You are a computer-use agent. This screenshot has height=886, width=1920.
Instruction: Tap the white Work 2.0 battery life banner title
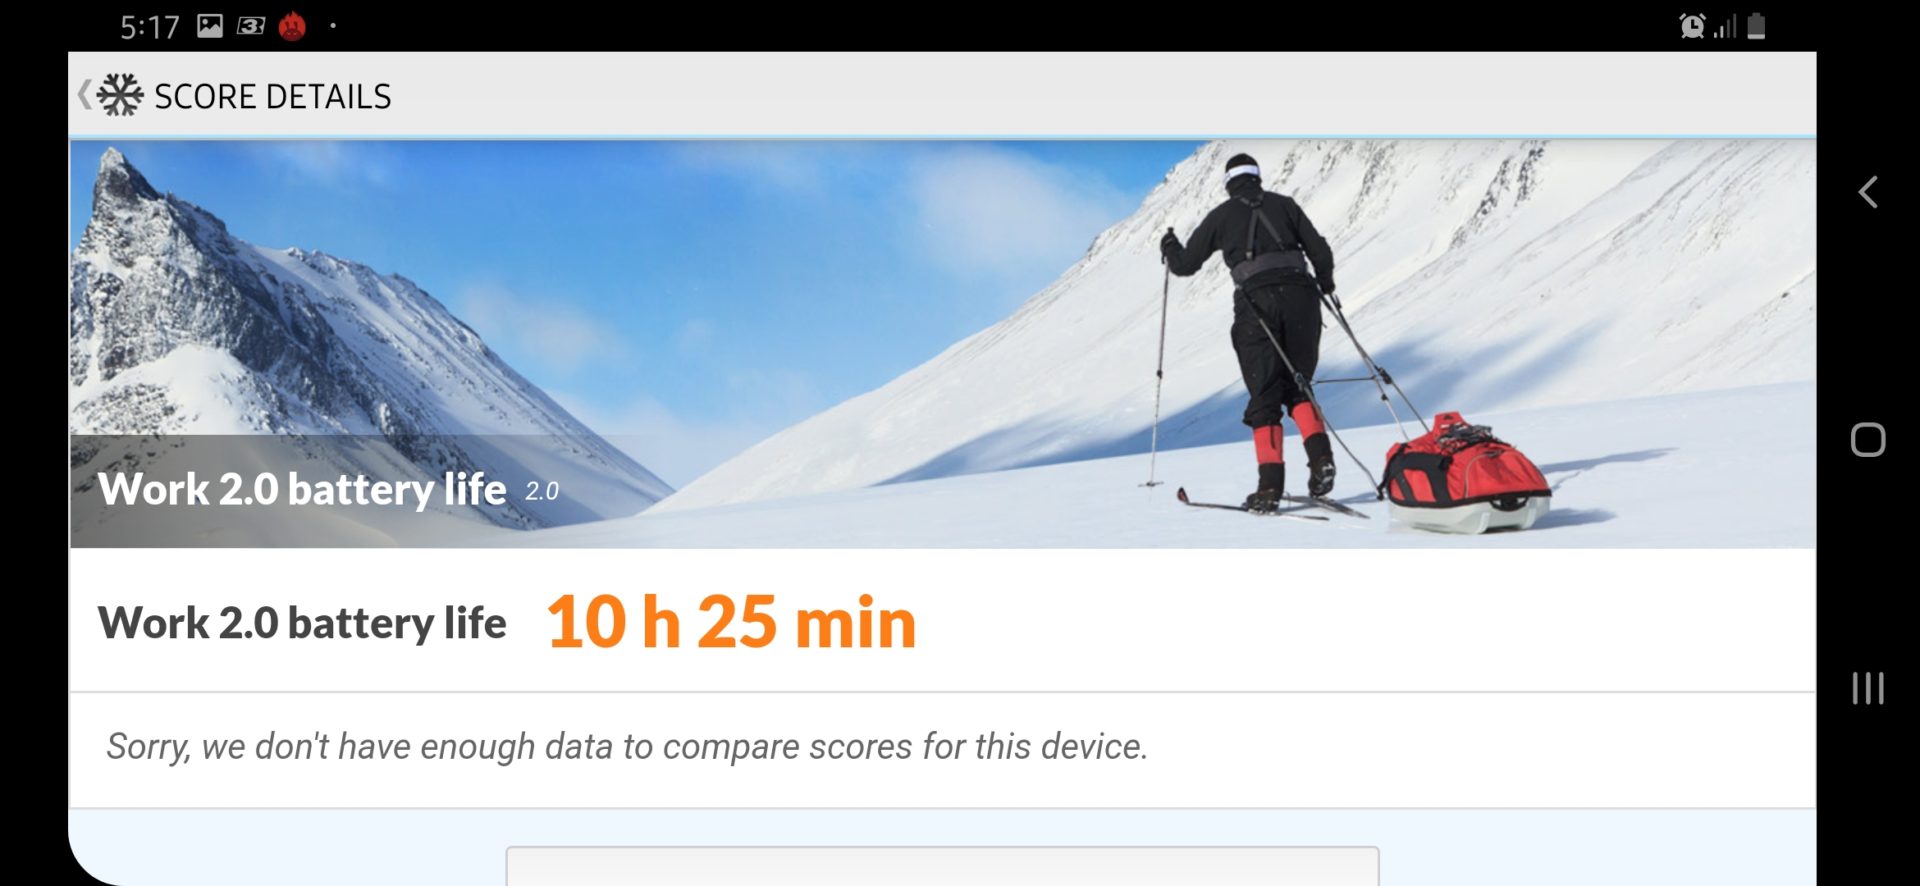(302, 489)
